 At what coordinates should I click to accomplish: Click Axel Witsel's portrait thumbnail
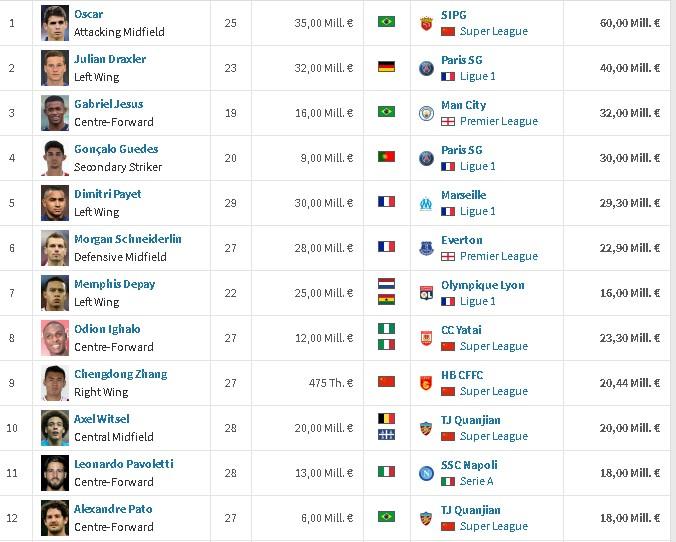(55, 428)
